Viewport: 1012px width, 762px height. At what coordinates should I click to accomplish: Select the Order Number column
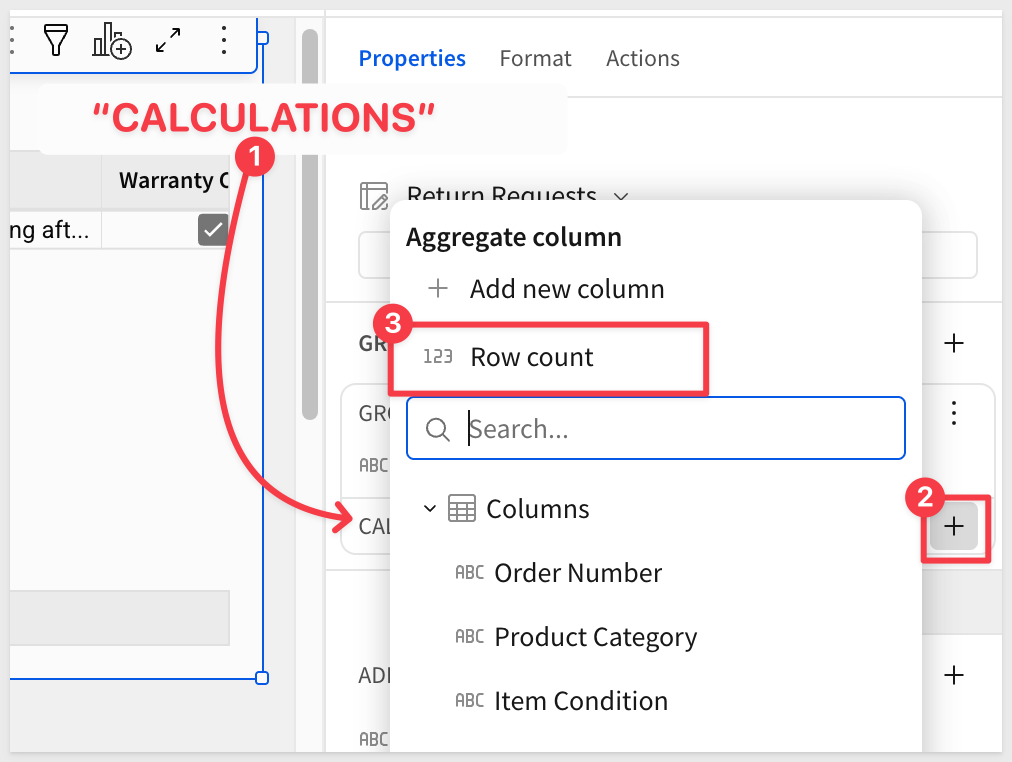pyautogui.click(x=577, y=573)
